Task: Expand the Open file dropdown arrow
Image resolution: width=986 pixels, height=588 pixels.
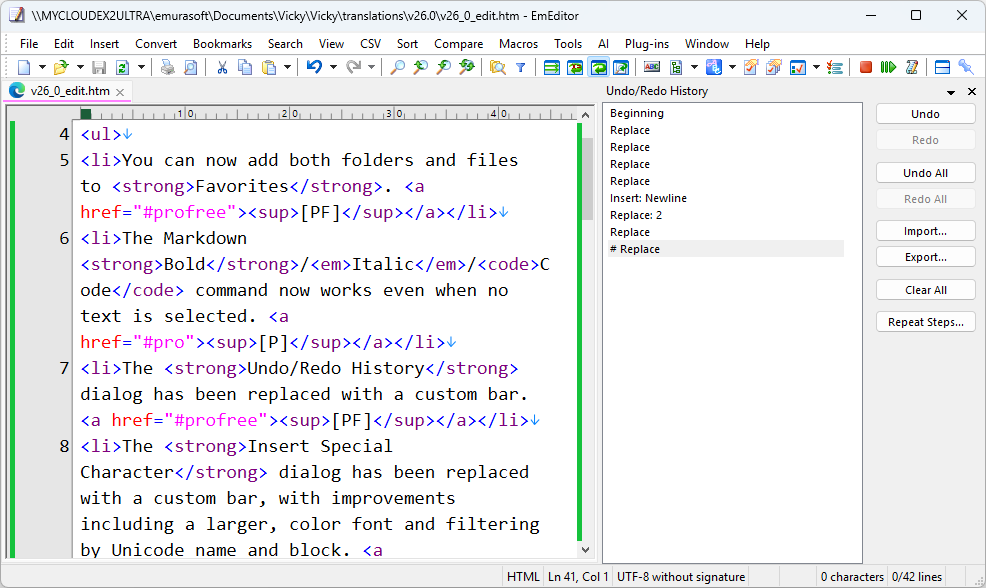Action: [80, 67]
